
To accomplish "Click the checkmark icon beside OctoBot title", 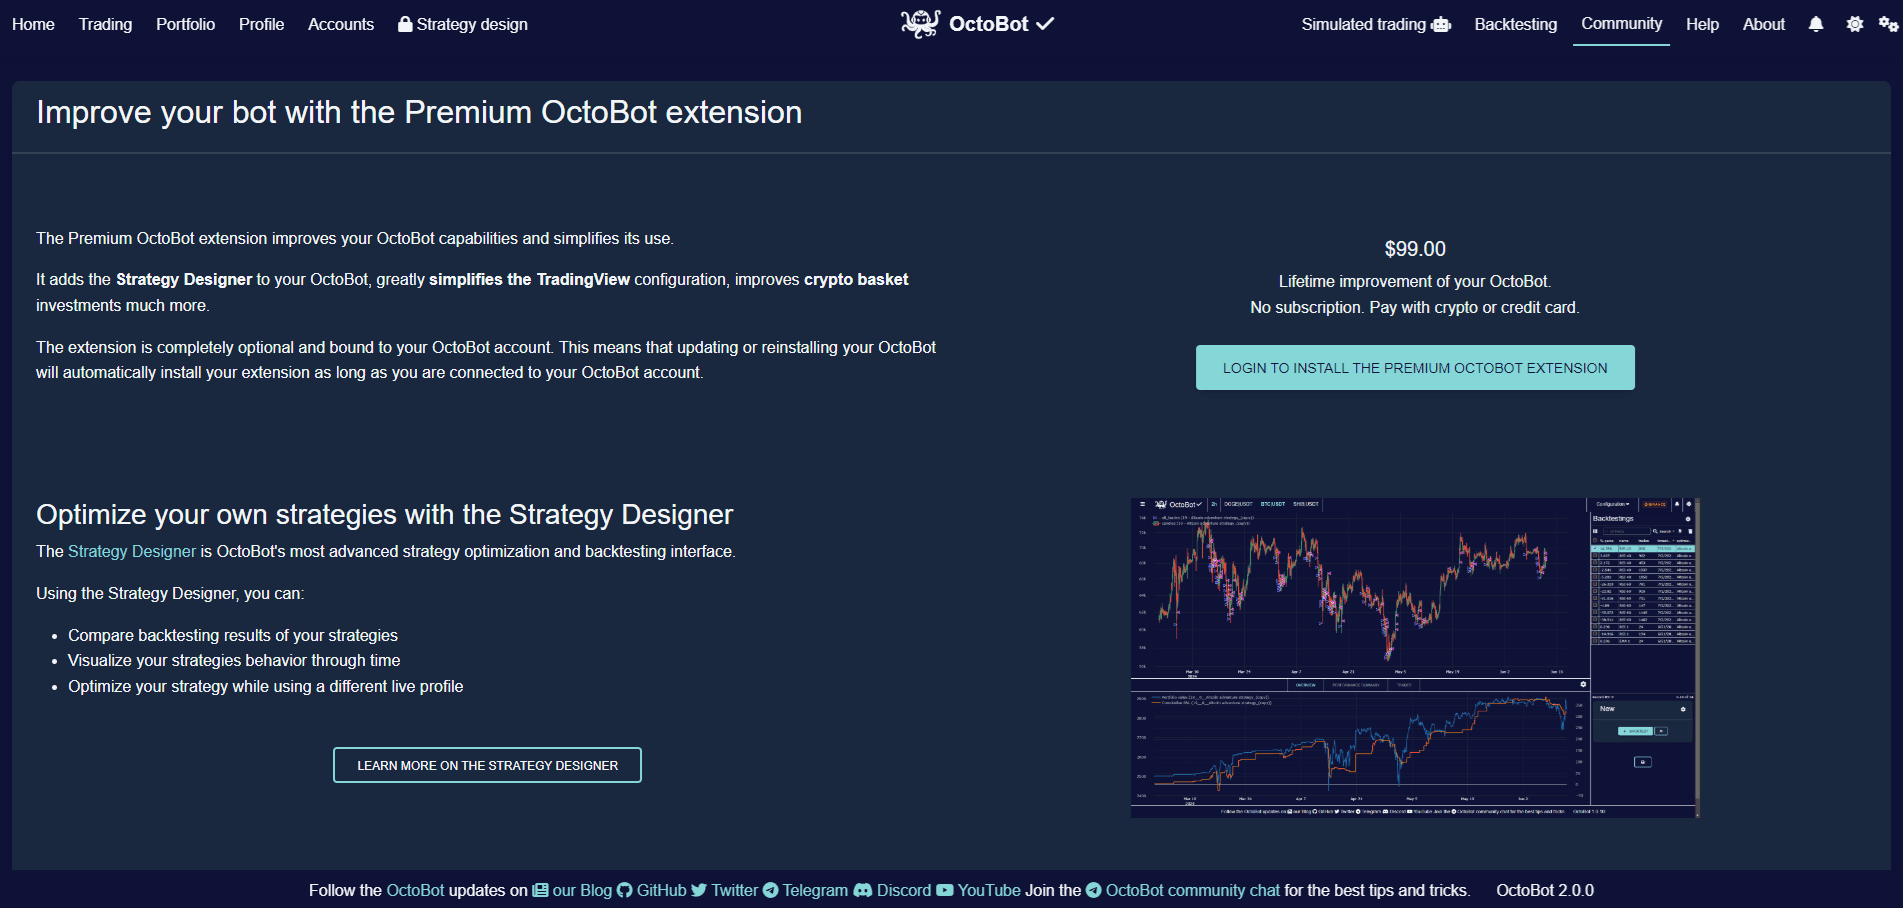I will [x=1045, y=24].
